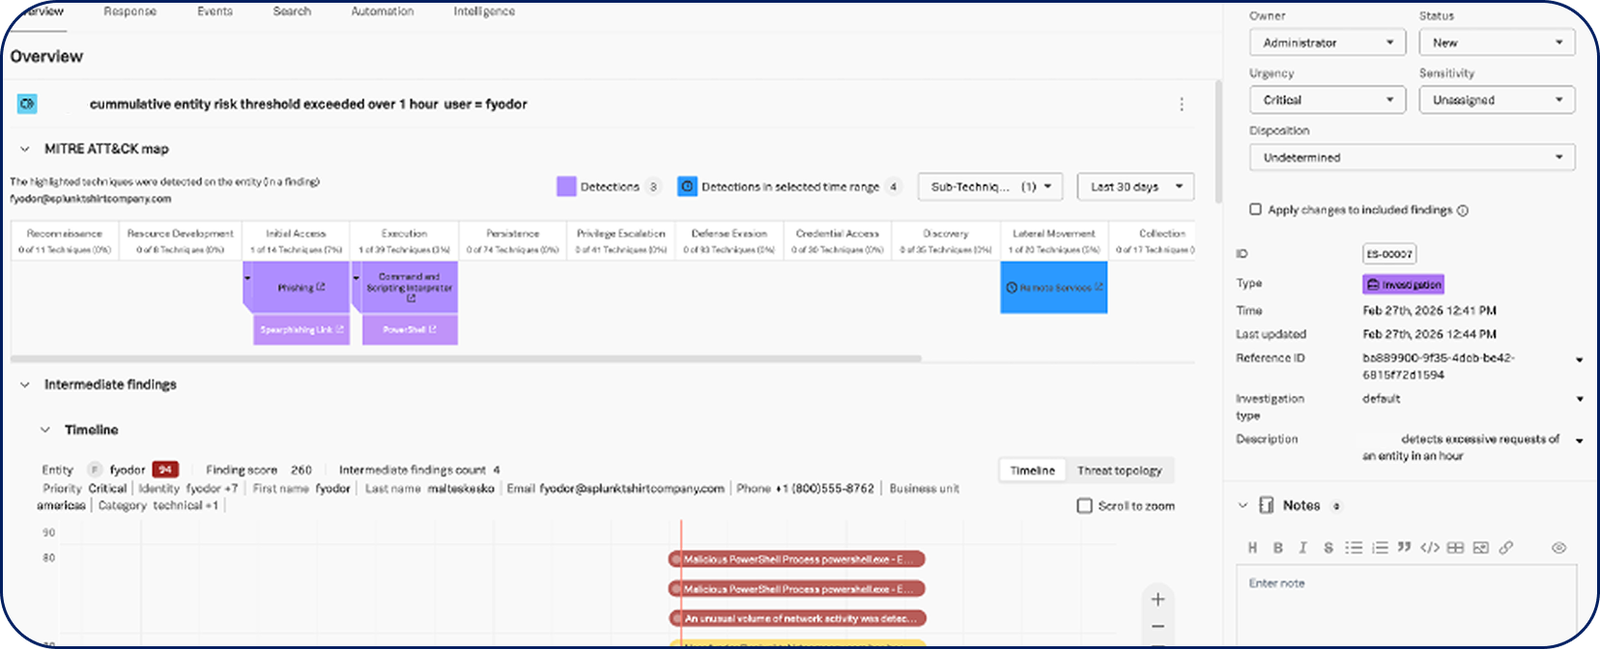
Task: Click the Enter note text field
Action: [x=1405, y=600]
